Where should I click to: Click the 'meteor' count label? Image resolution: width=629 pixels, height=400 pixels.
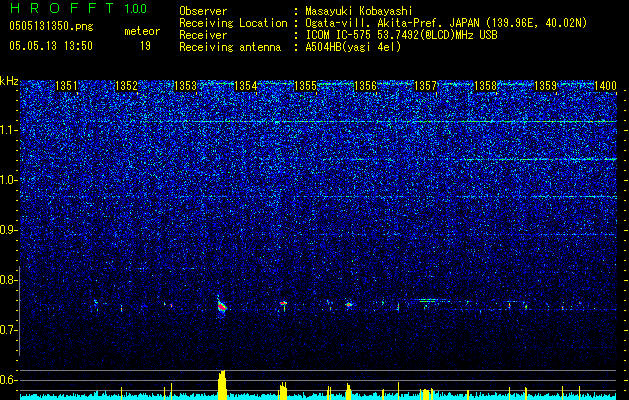pyautogui.click(x=142, y=31)
